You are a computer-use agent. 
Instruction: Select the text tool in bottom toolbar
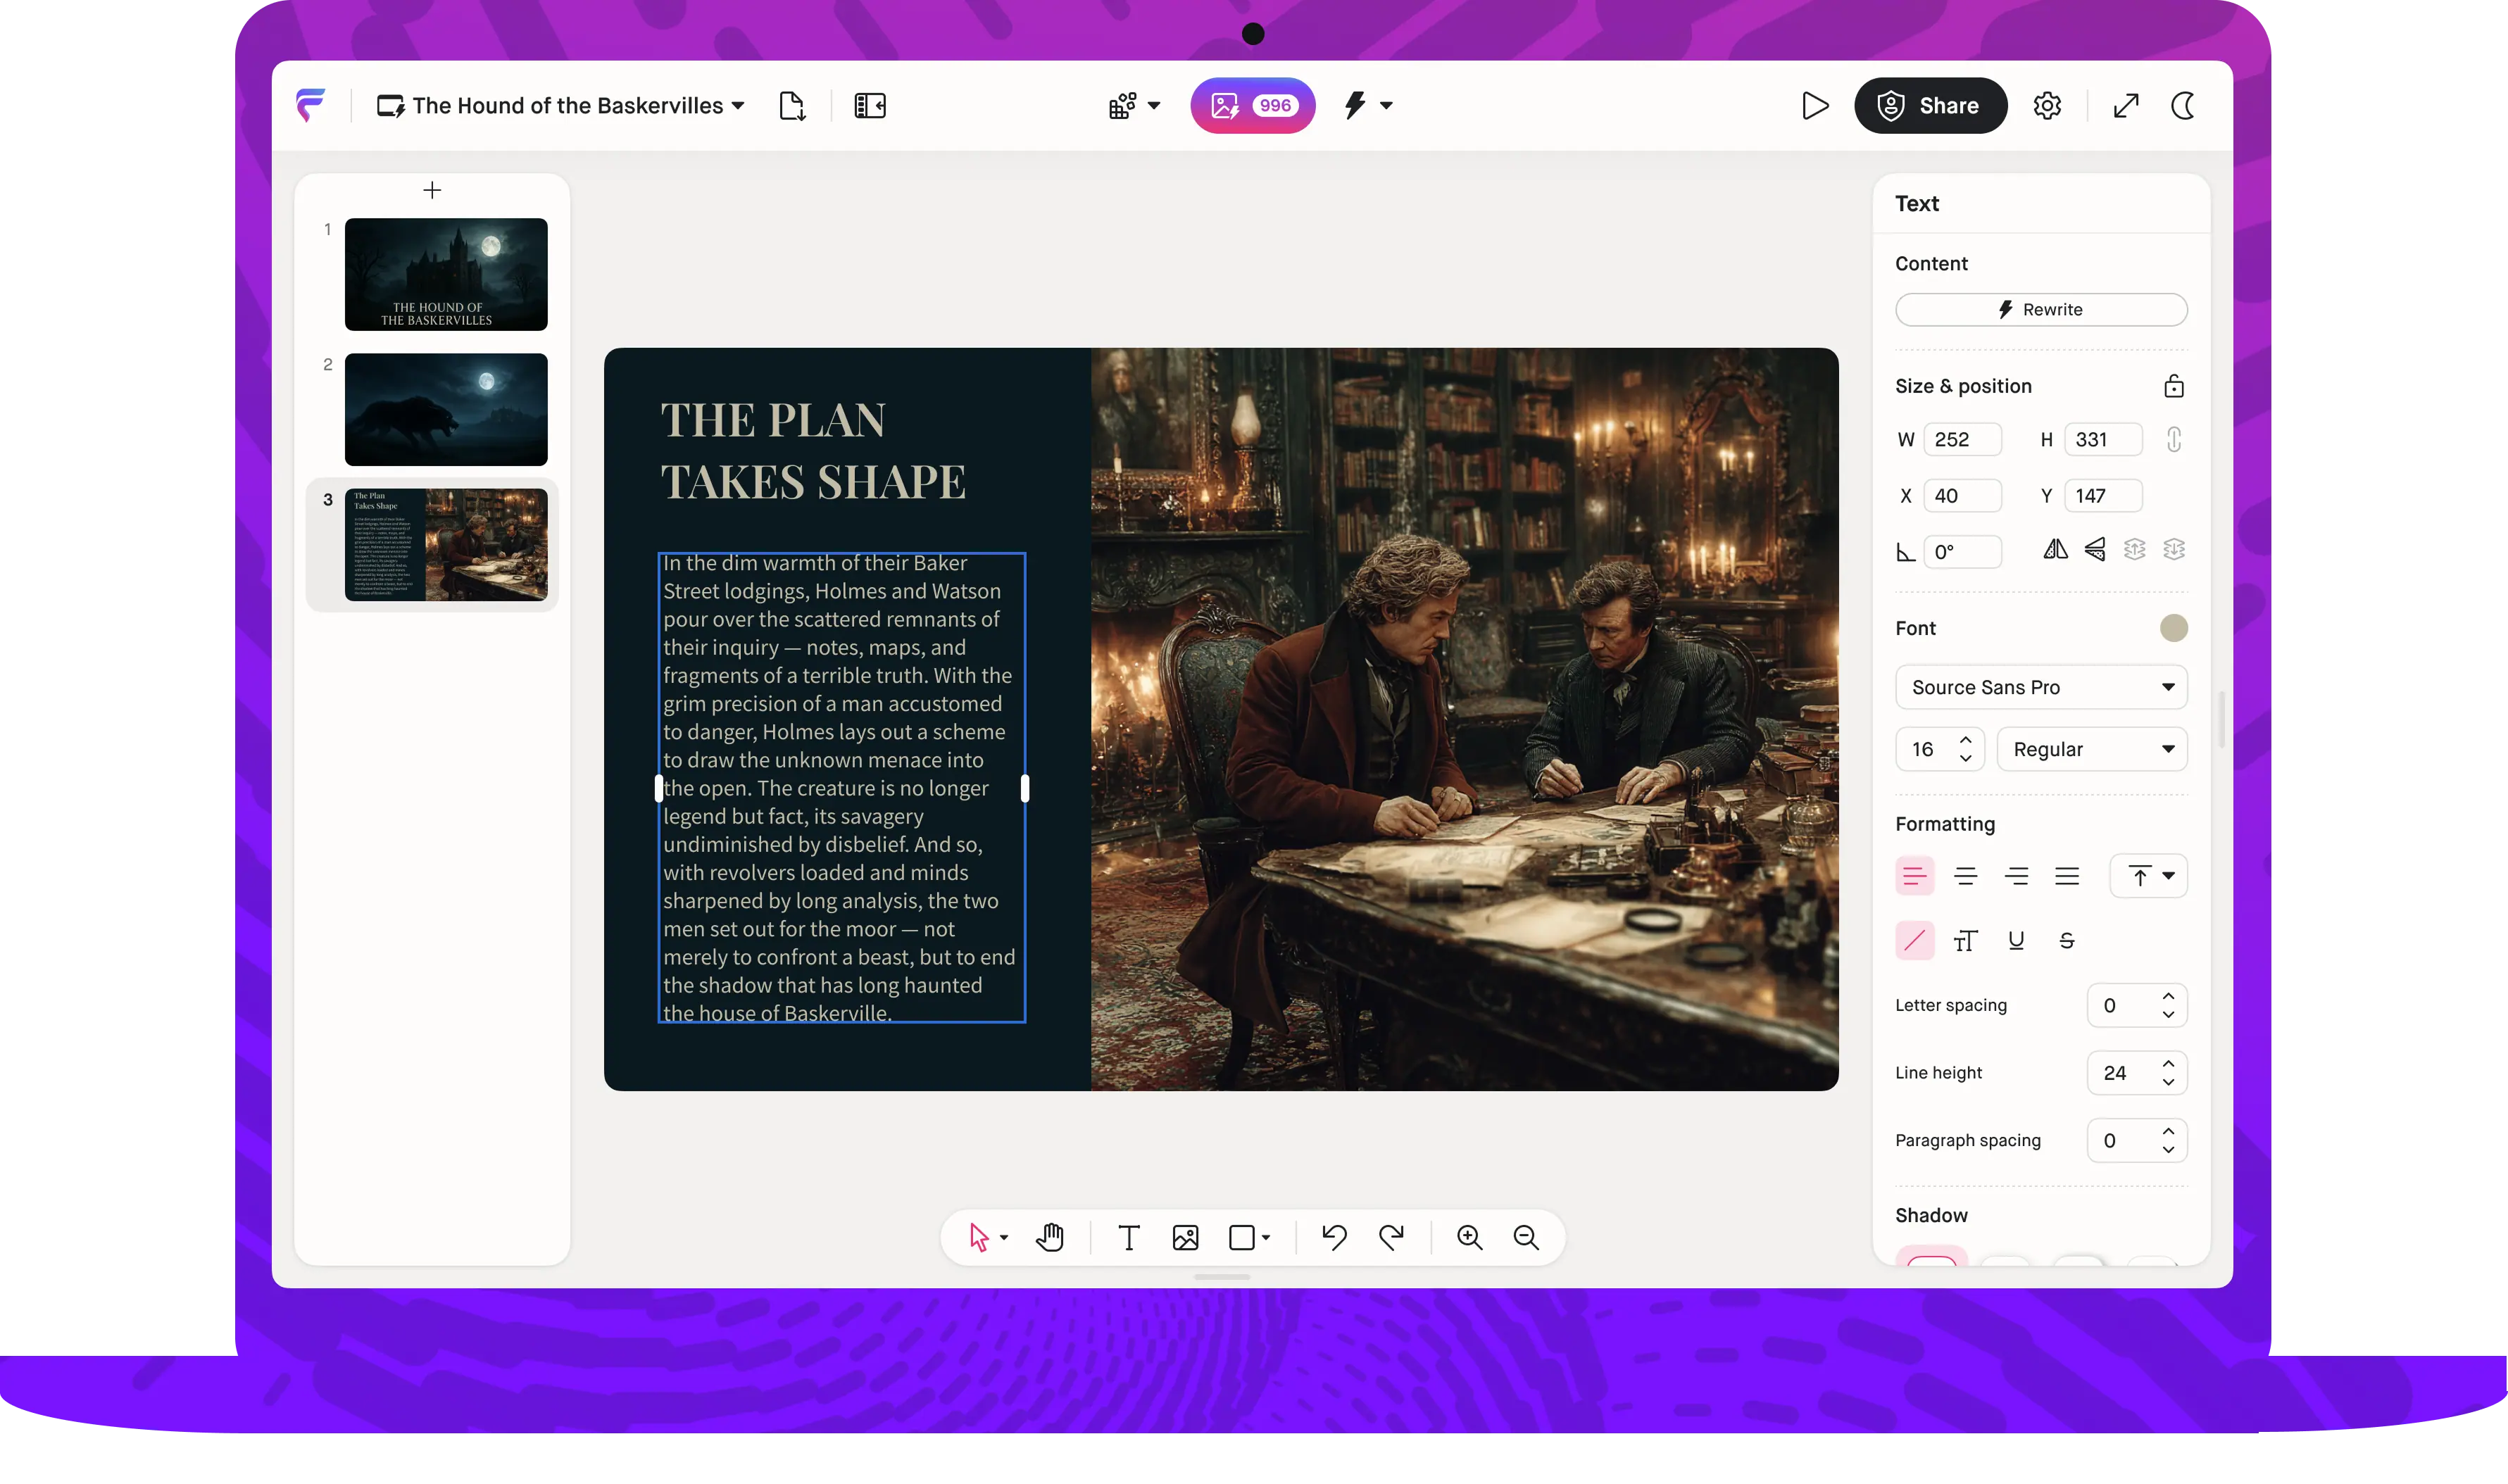click(x=1128, y=1238)
